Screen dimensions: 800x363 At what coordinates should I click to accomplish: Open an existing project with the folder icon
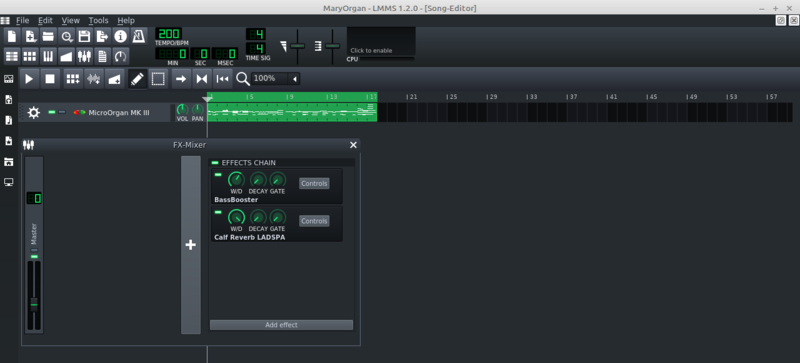48,36
